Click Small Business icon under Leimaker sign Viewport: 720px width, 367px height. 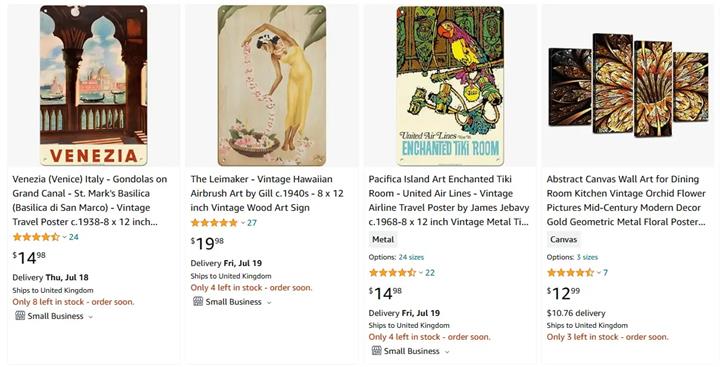click(198, 302)
